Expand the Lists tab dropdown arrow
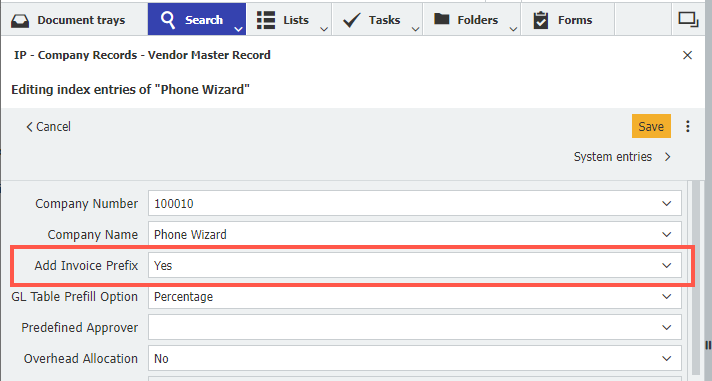The image size is (712, 381). (x=324, y=29)
